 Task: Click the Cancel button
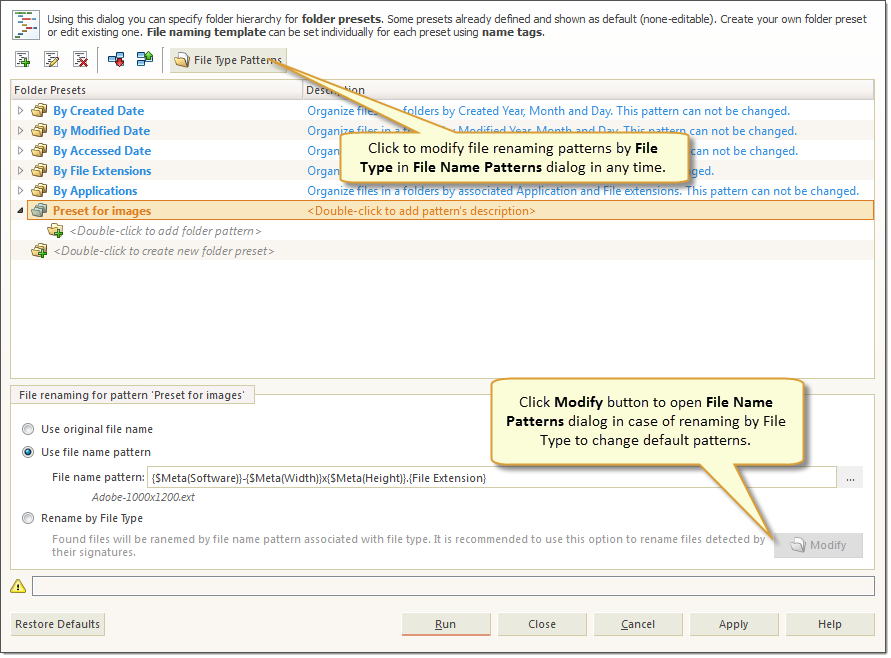pos(638,624)
